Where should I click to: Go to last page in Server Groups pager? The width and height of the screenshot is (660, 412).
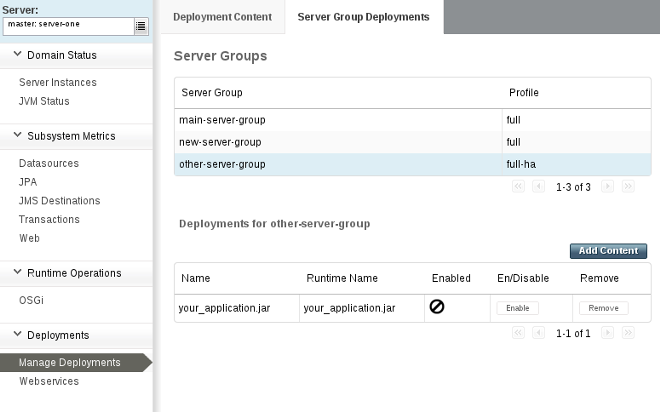[x=628, y=186]
